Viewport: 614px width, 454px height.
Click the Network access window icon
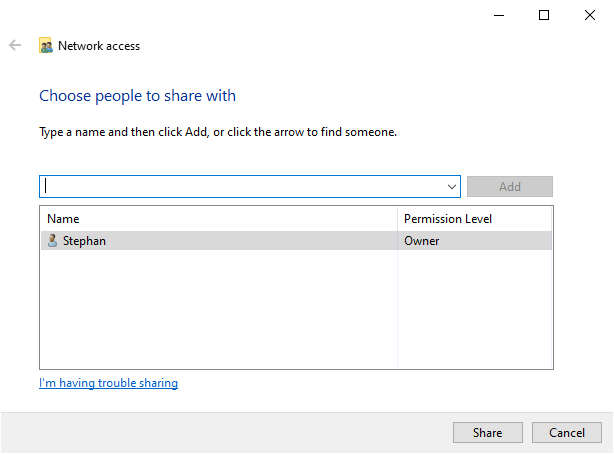[46, 46]
